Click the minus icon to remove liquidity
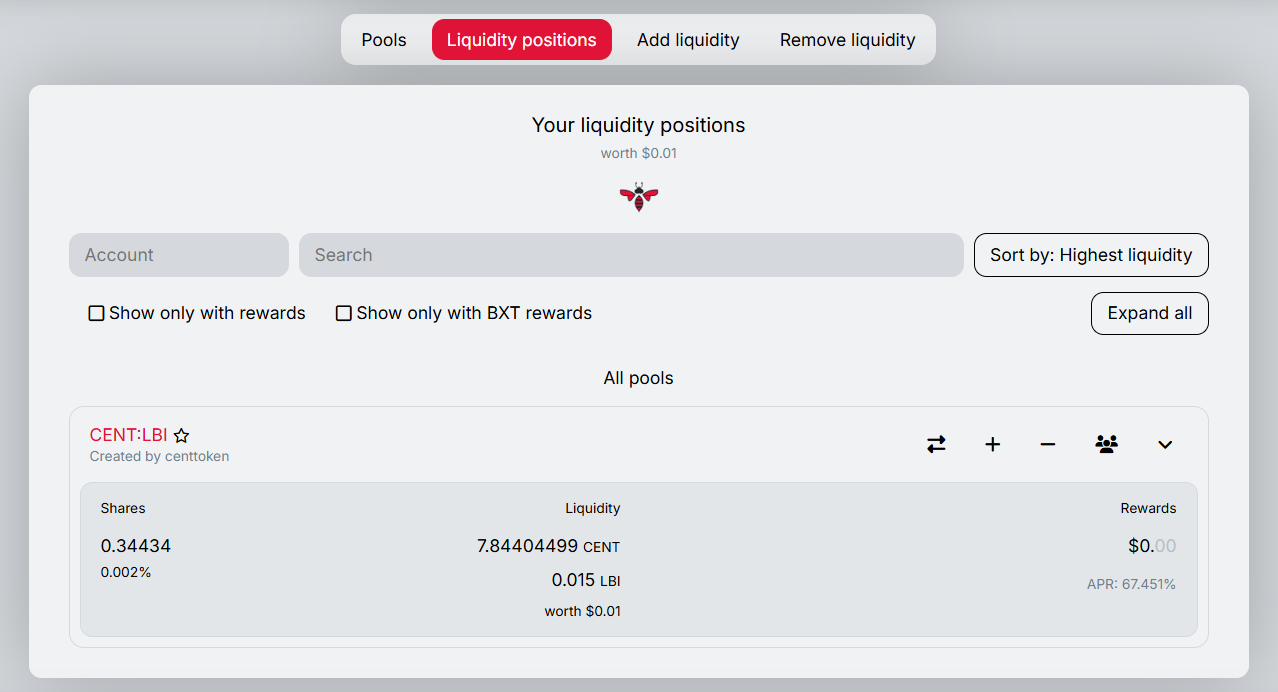The height and width of the screenshot is (692, 1278). point(1048,444)
